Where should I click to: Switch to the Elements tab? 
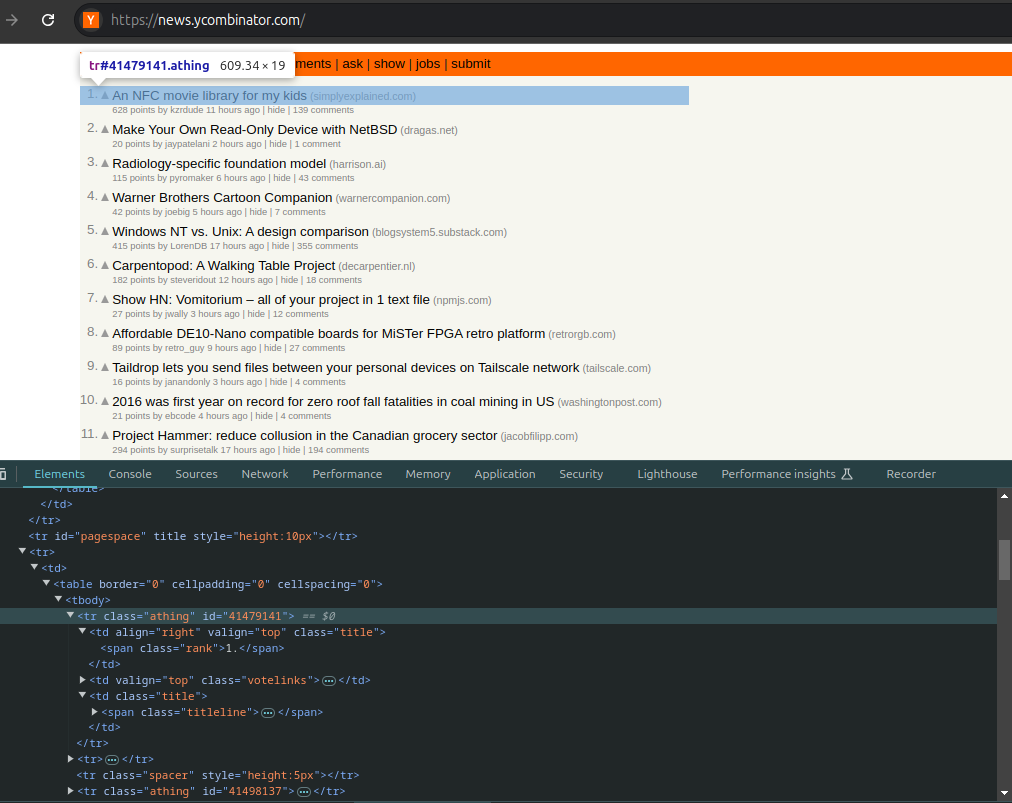pos(59,474)
